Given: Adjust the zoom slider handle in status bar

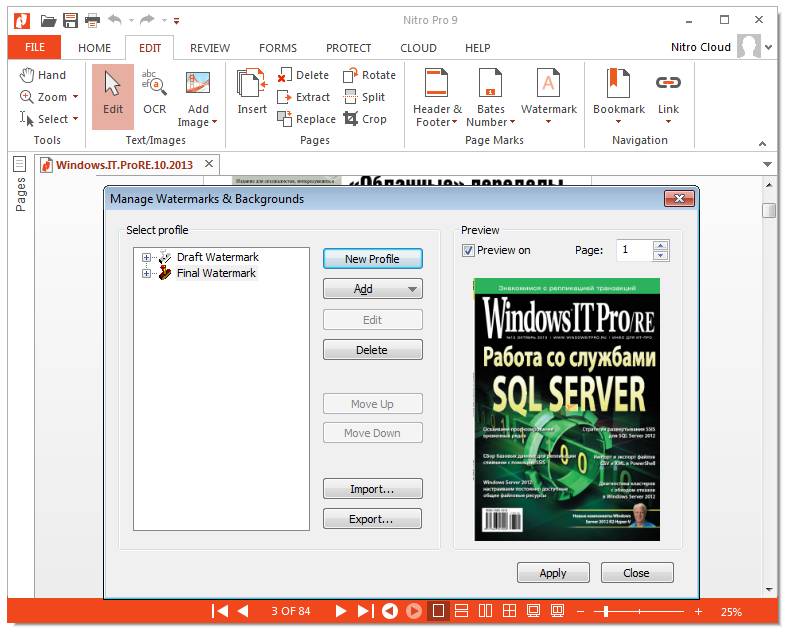Looking at the screenshot, I should click(606, 611).
